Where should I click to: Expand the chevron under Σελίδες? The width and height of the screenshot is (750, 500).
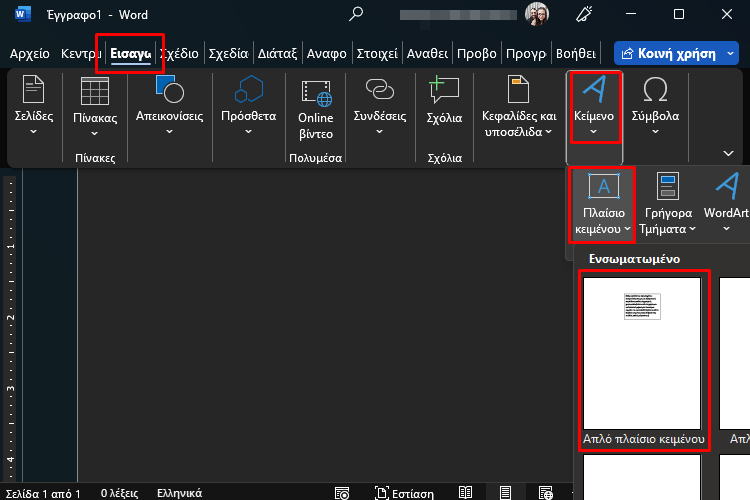point(33,132)
